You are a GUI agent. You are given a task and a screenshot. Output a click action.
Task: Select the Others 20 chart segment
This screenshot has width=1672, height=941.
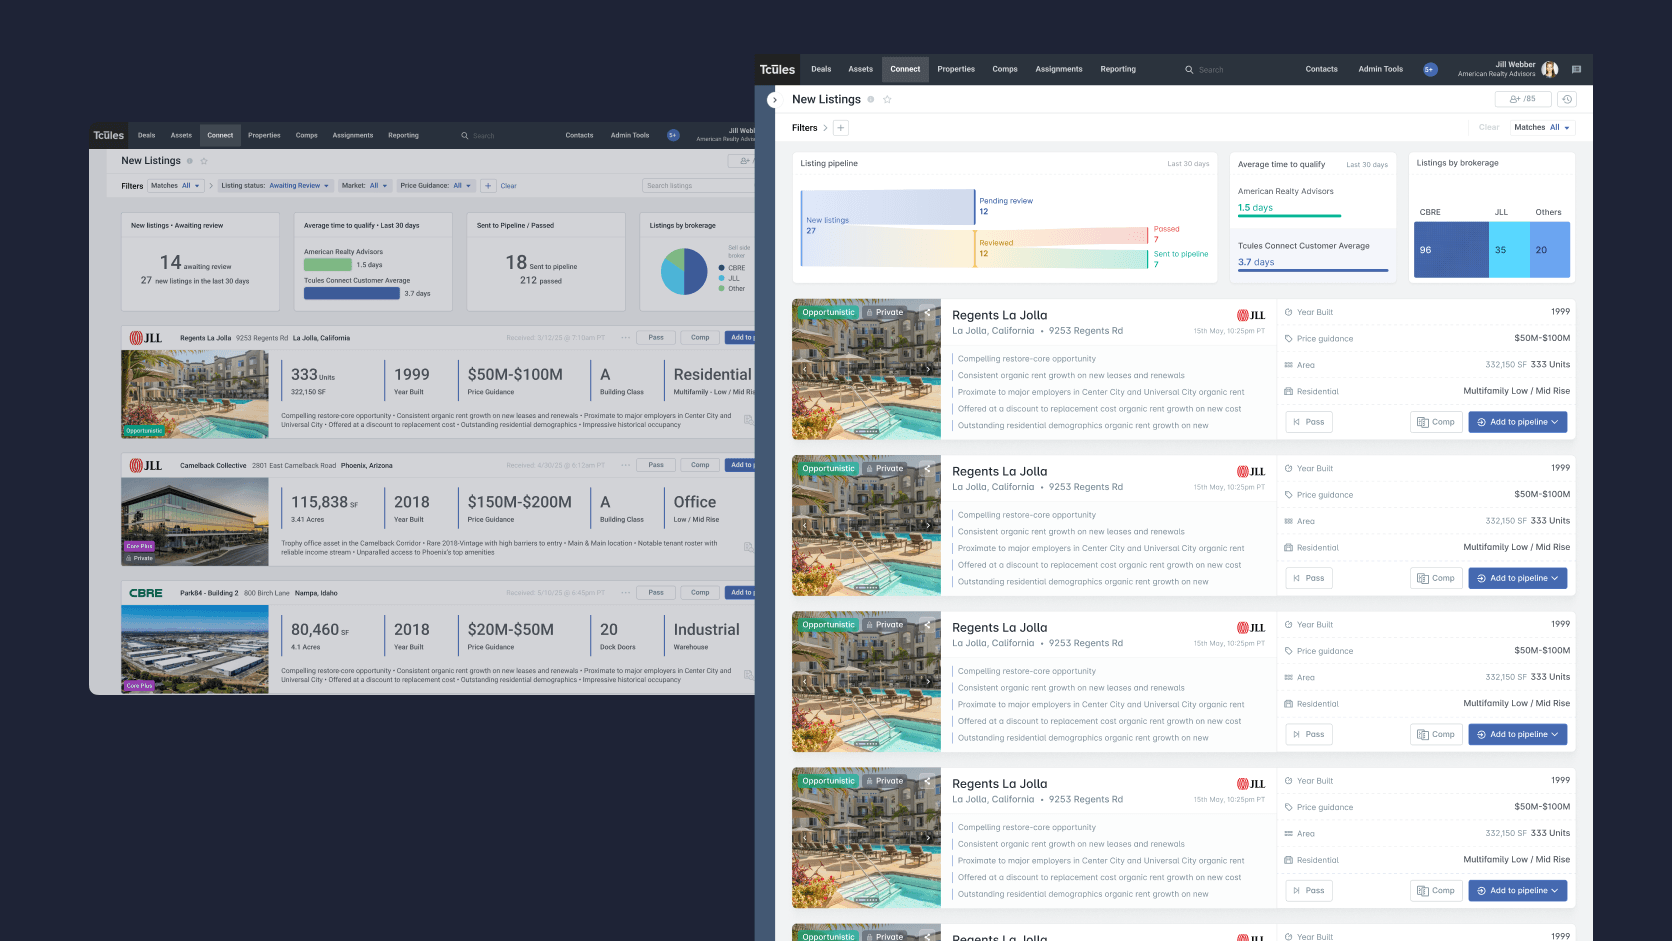point(1550,249)
